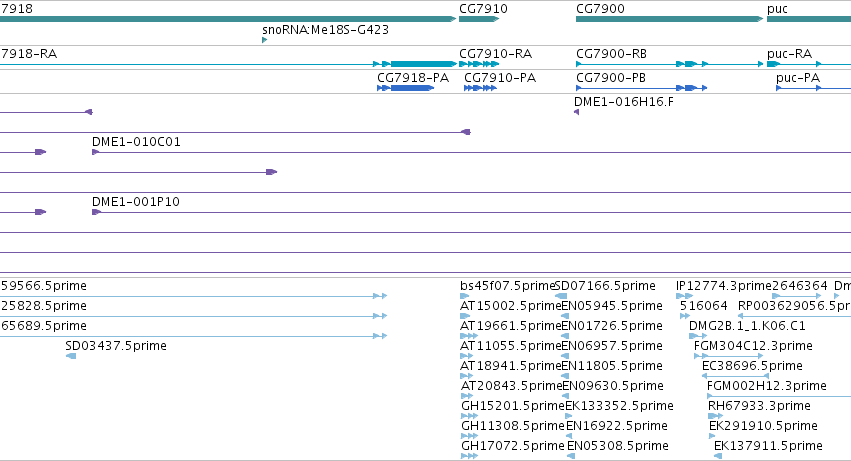The height and width of the screenshot is (461, 851).
Task: Click the EN11805.5prime EST label
Action: coord(612,366)
